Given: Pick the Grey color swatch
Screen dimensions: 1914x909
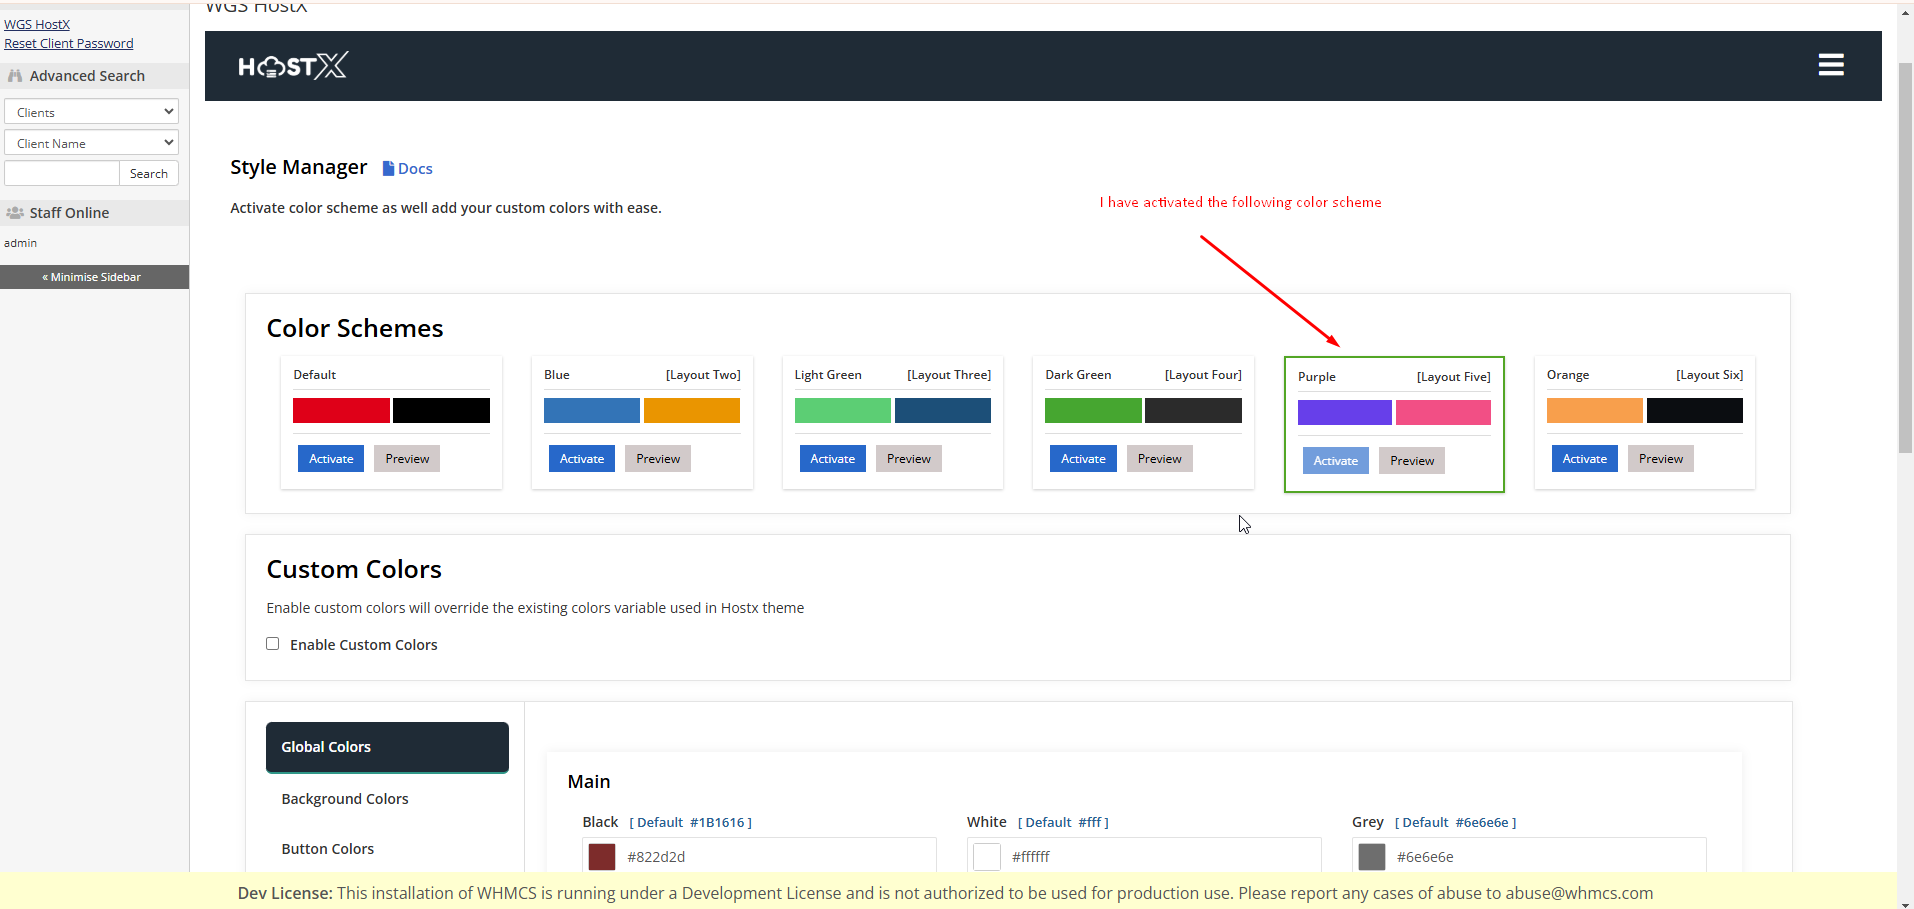Looking at the screenshot, I should [1372, 857].
